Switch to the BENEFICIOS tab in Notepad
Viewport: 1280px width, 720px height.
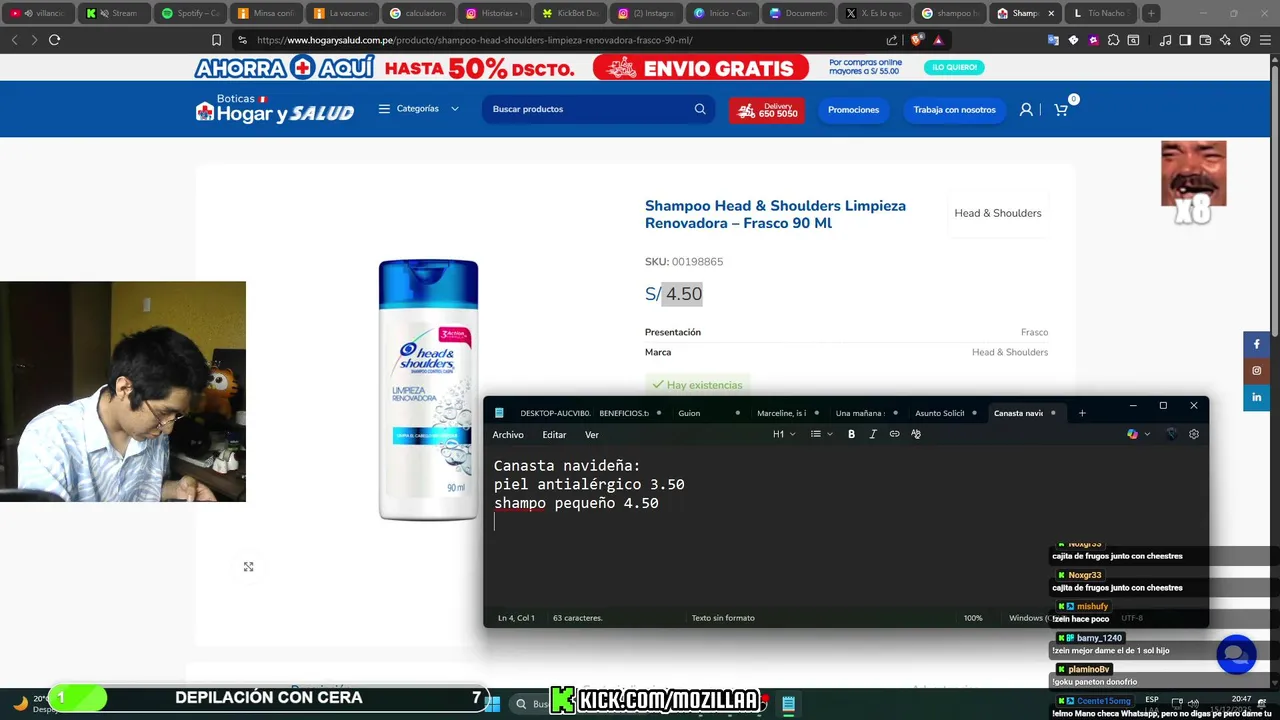pos(630,413)
